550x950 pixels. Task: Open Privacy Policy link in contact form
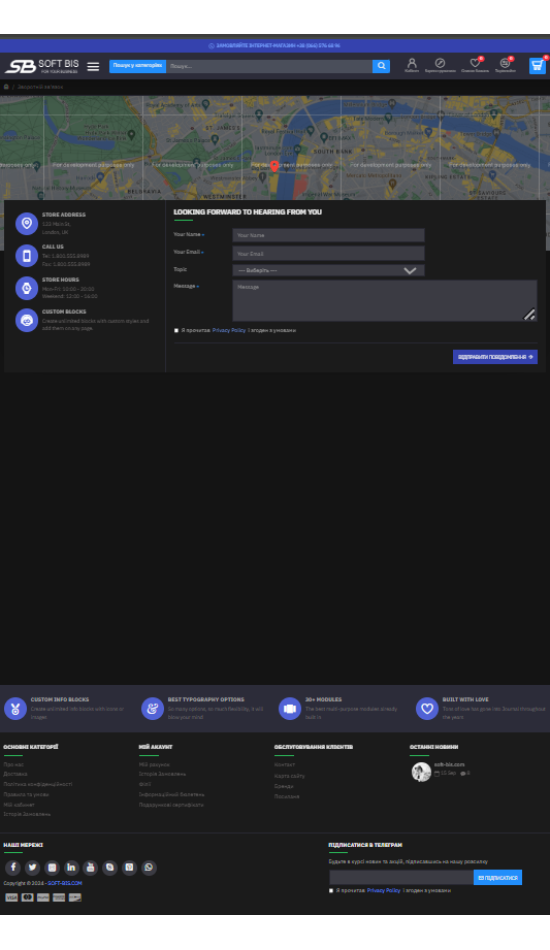click(229, 330)
